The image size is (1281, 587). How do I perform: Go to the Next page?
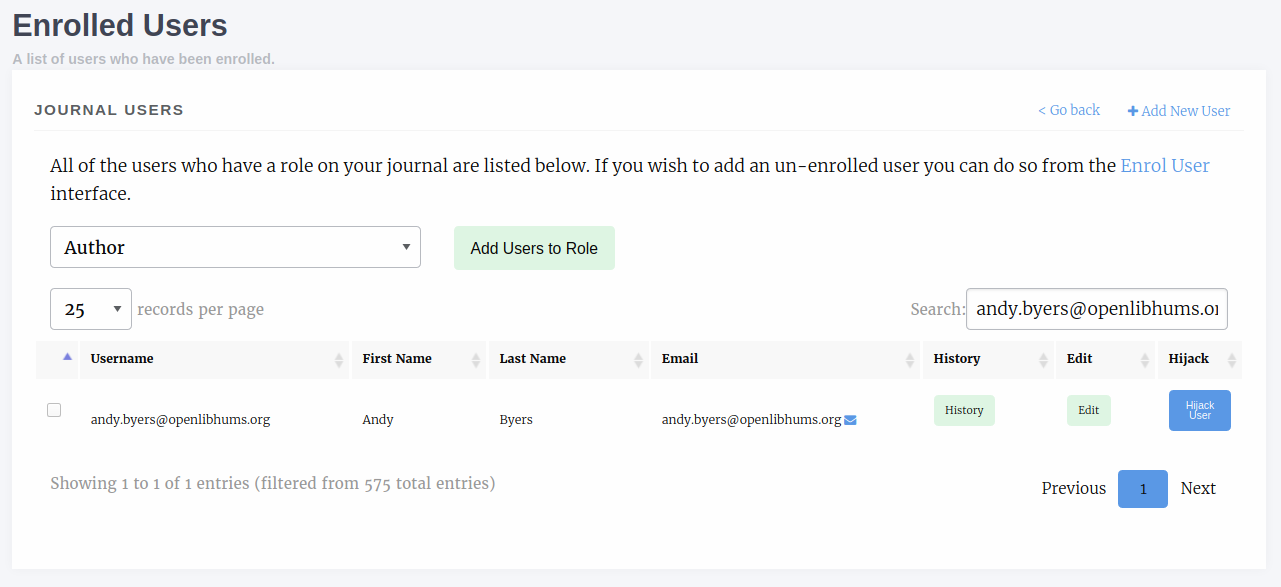click(1198, 488)
